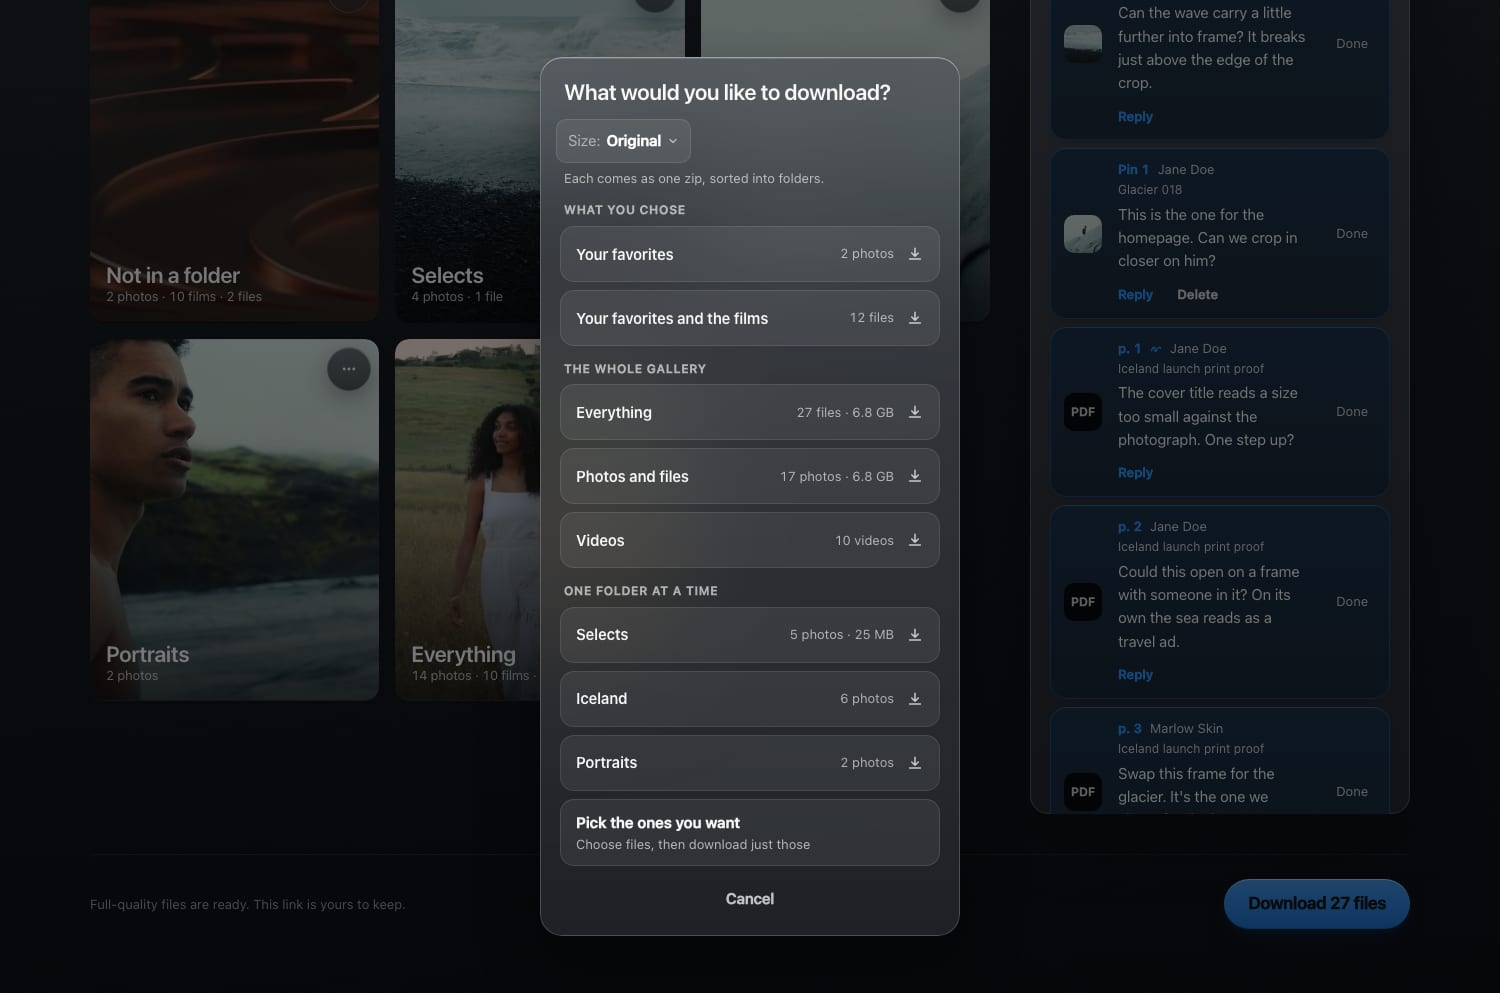Click download icon on Selects row in dialog
Image resolution: width=1500 pixels, height=993 pixels.
(x=915, y=635)
